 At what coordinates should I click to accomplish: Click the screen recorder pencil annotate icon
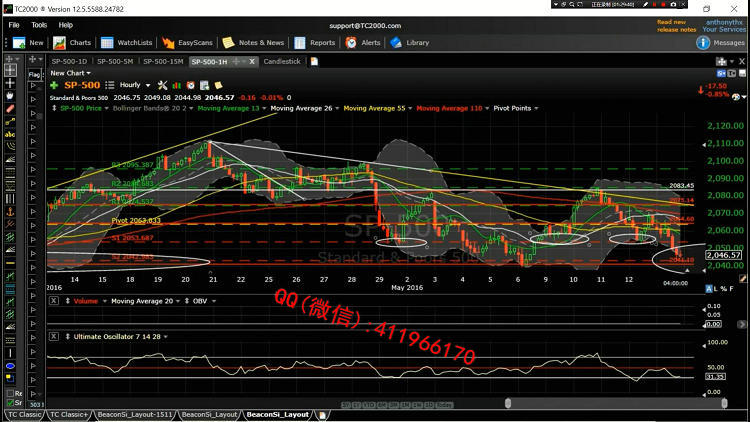[645, 4]
